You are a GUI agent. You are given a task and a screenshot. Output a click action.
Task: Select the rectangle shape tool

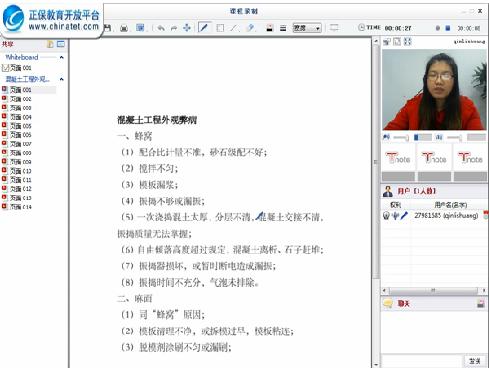point(220,28)
